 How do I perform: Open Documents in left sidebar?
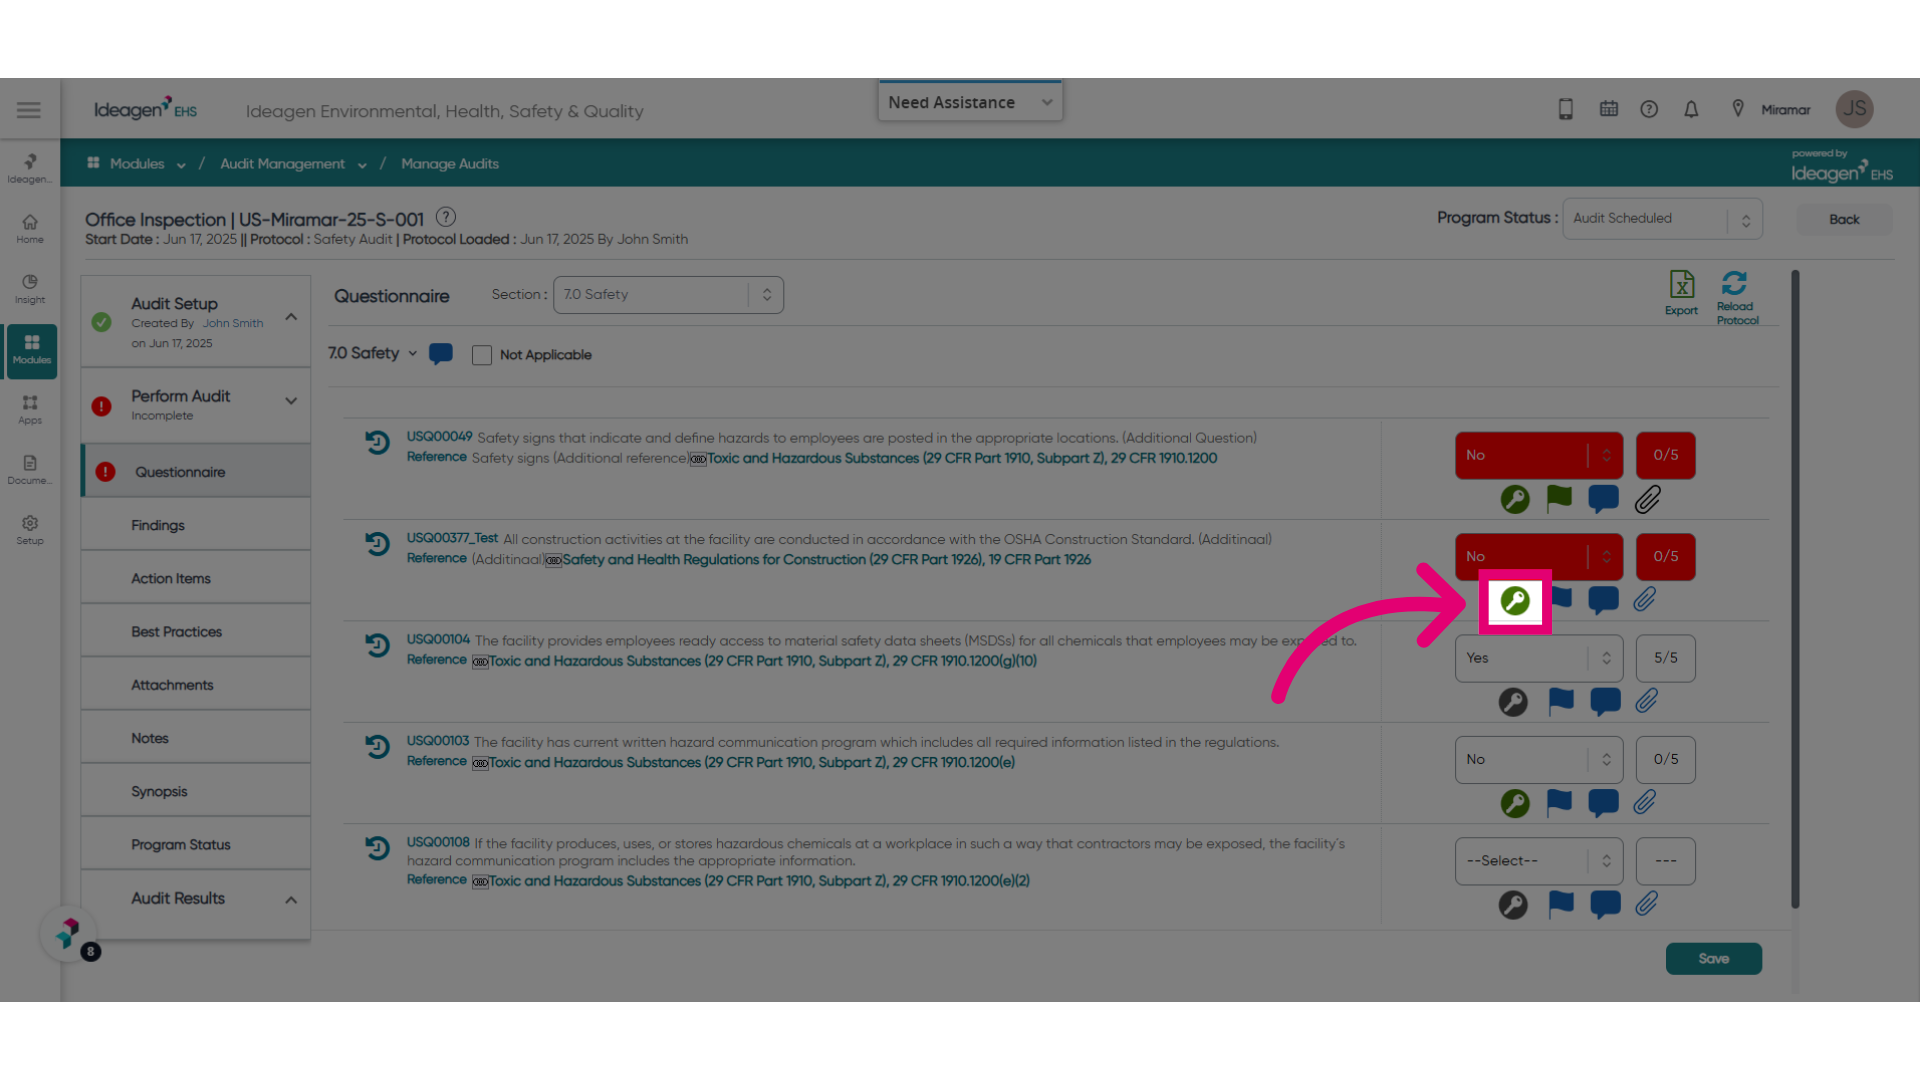click(30, 470)
